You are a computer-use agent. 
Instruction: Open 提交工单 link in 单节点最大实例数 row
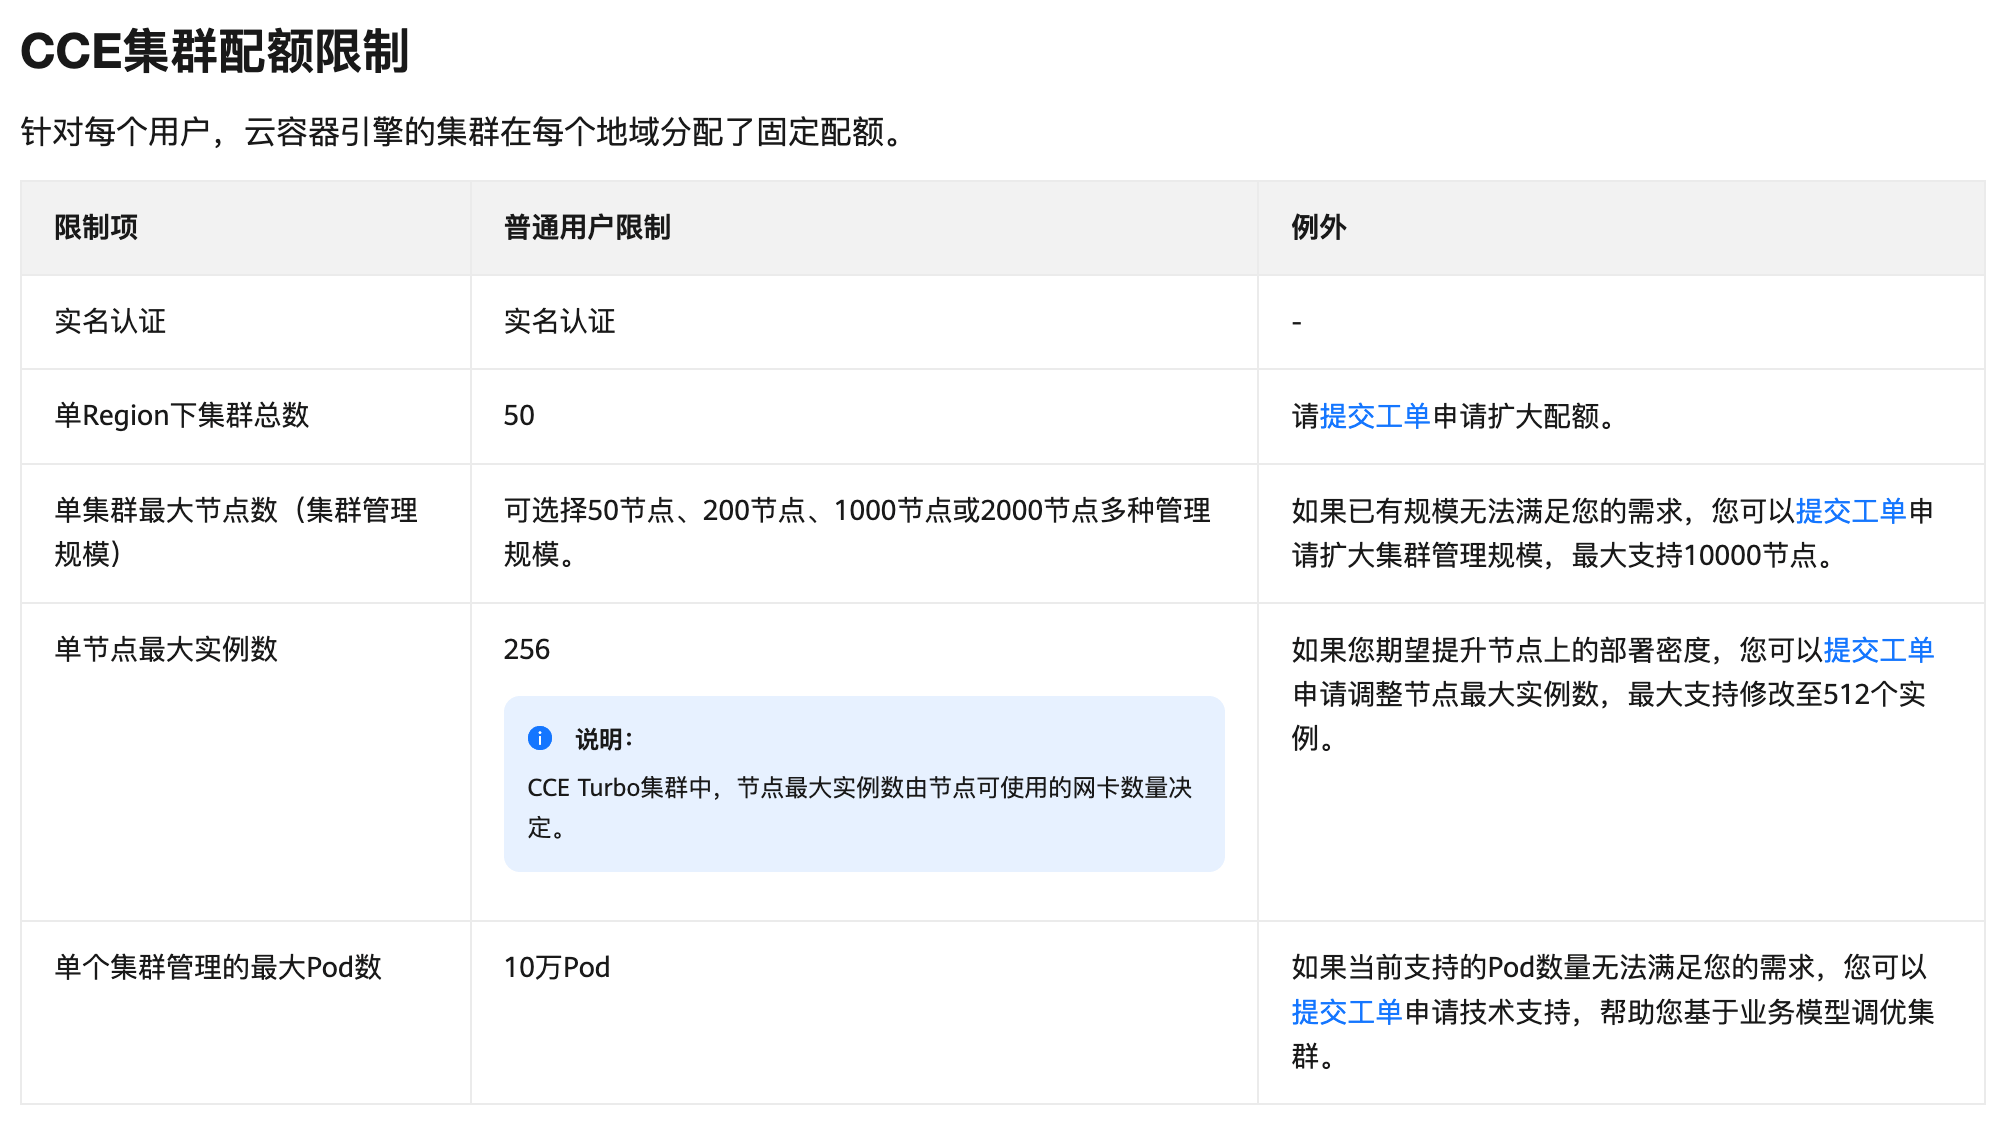tap(1878, 649)
